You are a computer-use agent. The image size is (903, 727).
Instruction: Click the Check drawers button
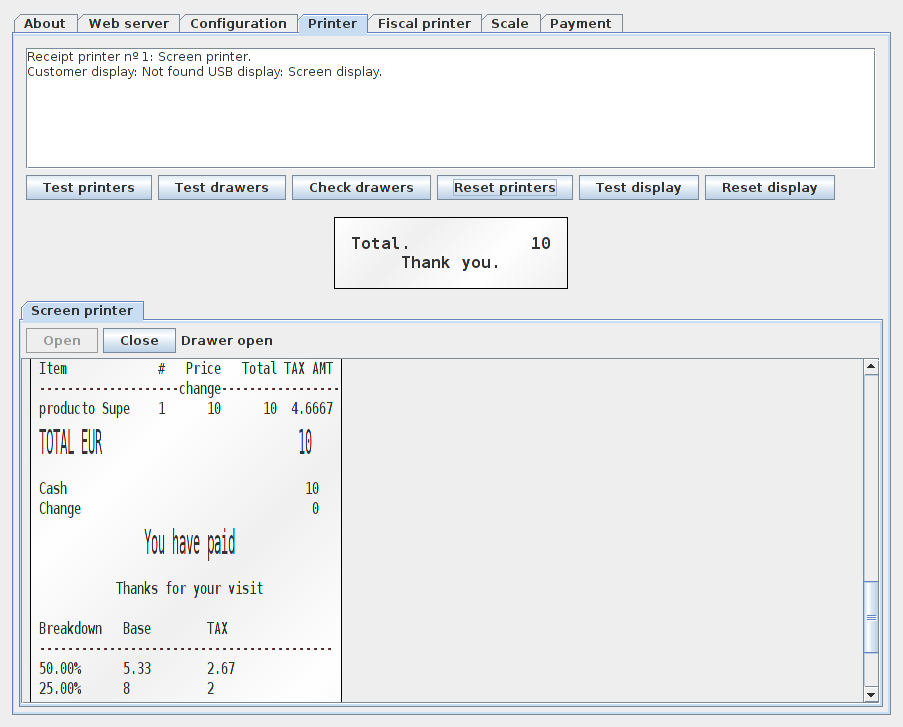point(361,188)
